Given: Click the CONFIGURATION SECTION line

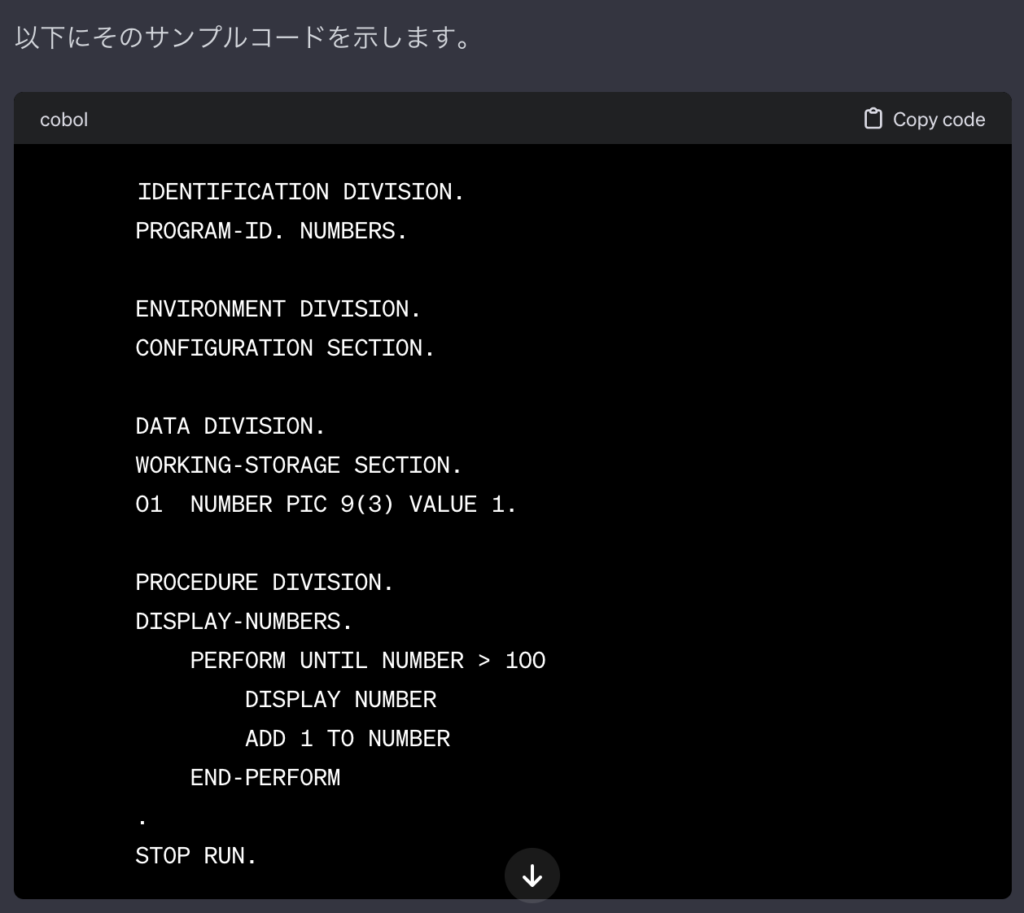Looking at the screenshot, I should [285, 348].
